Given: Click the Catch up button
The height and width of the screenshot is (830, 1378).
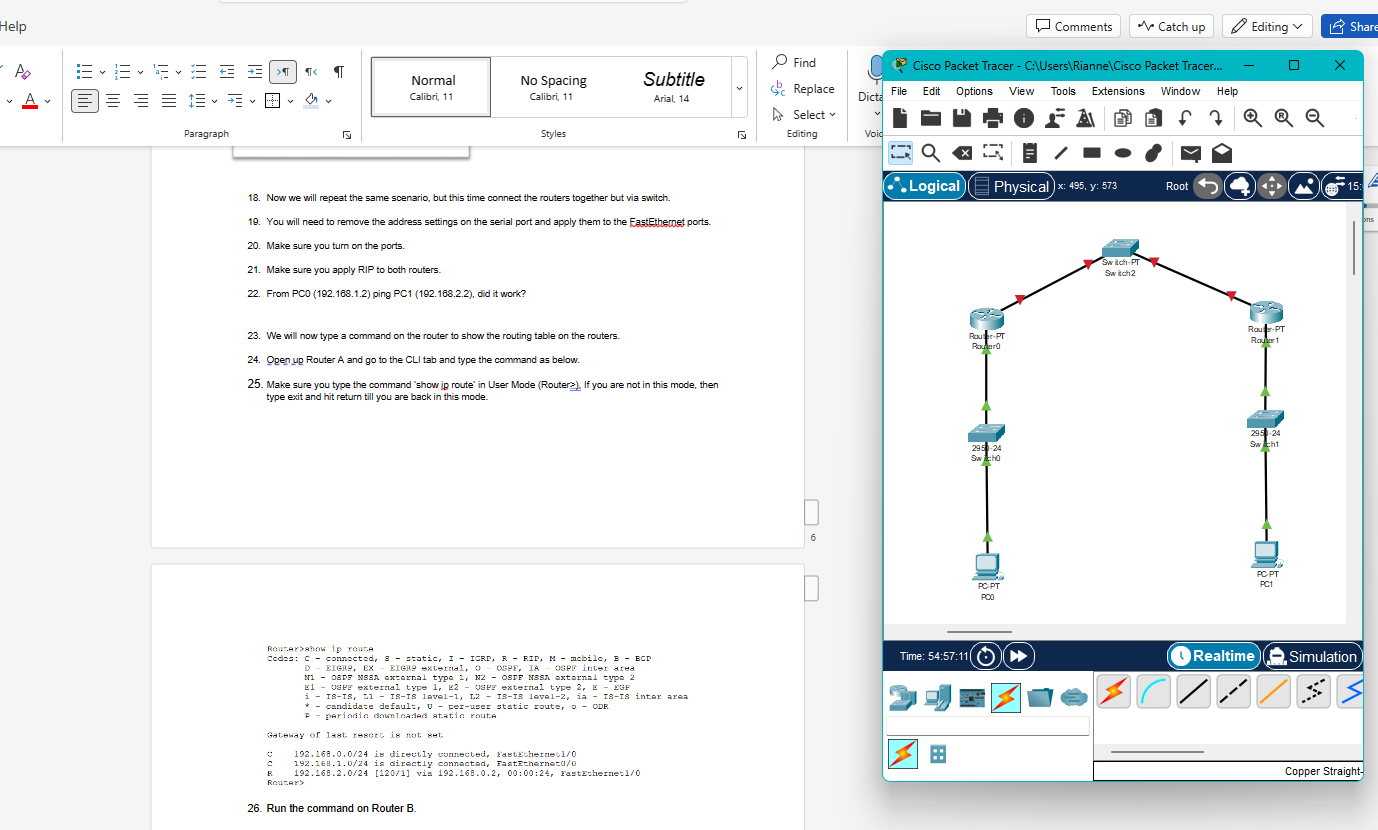Looking at the screenshot, I should (x=1172, y=26).
